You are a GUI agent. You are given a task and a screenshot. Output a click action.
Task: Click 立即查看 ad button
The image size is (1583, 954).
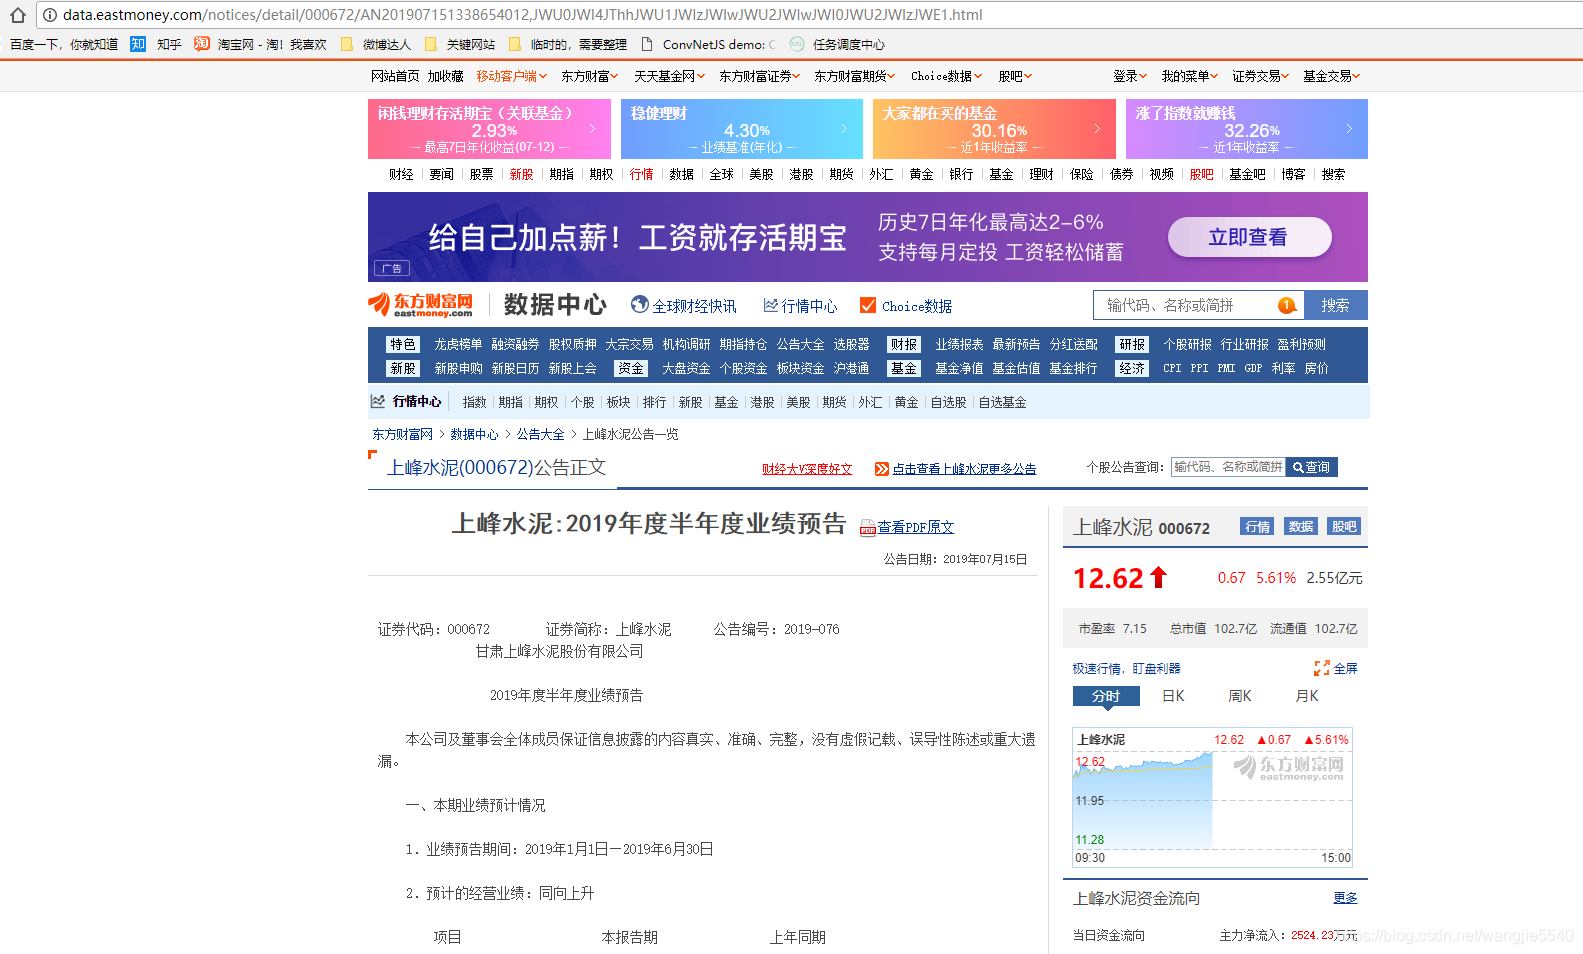pyautogui.click(x=1249, y=237)
